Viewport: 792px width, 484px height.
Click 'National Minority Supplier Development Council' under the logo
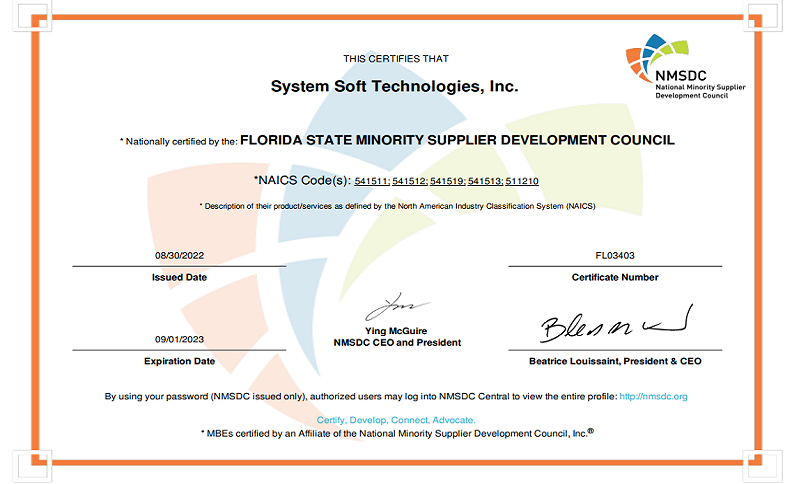(700, 91)
